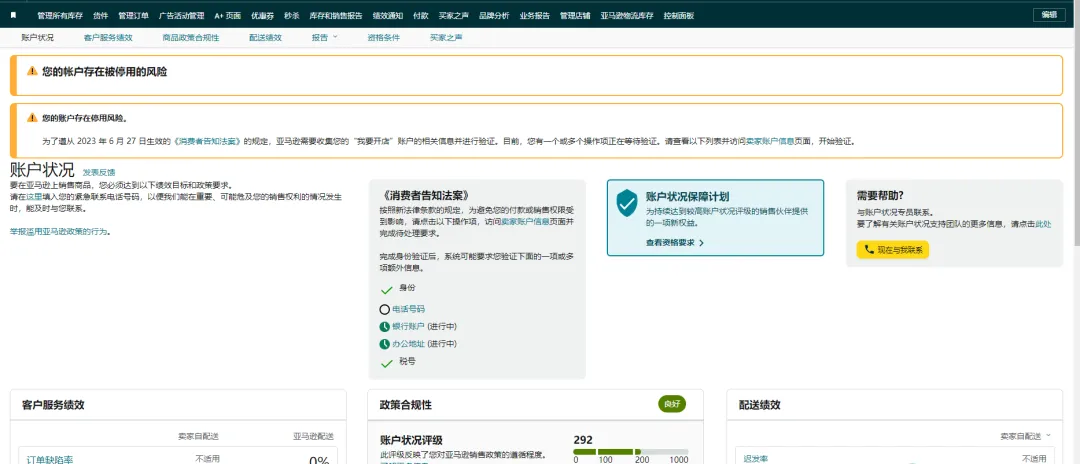Screen dimensions: 1080x464
Task: Click 举报滥用亚马逊政策的行为 link
Action: (x=60, y=231)
